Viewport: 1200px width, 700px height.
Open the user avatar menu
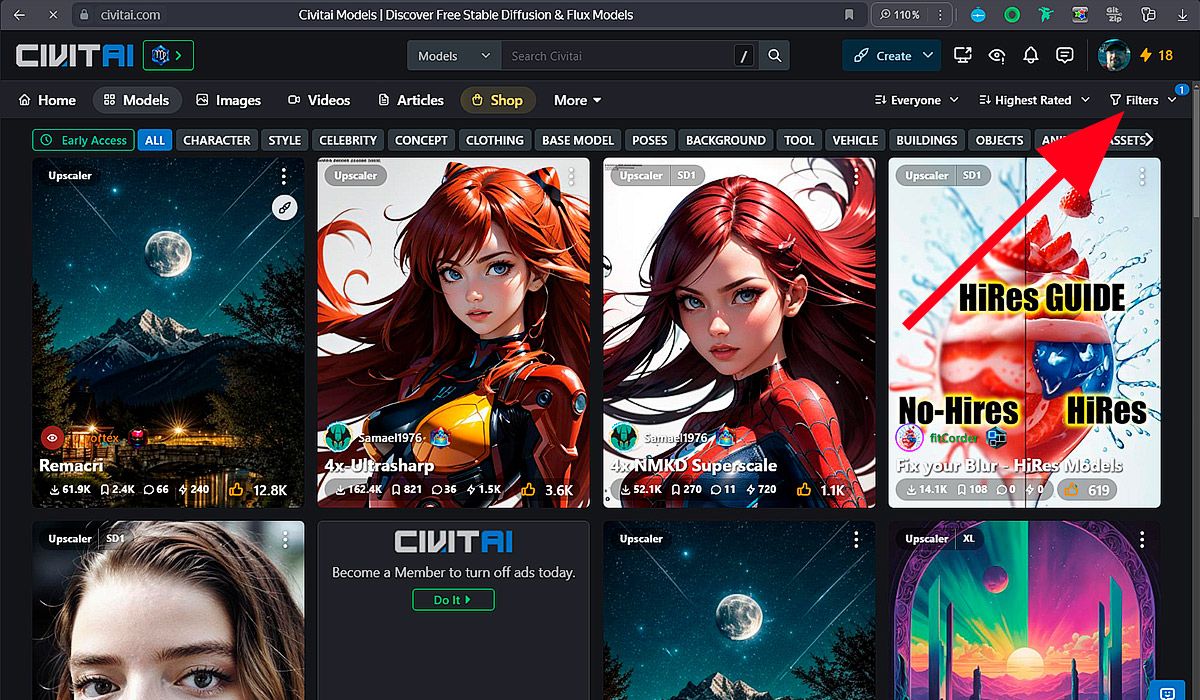point(1114,56)
